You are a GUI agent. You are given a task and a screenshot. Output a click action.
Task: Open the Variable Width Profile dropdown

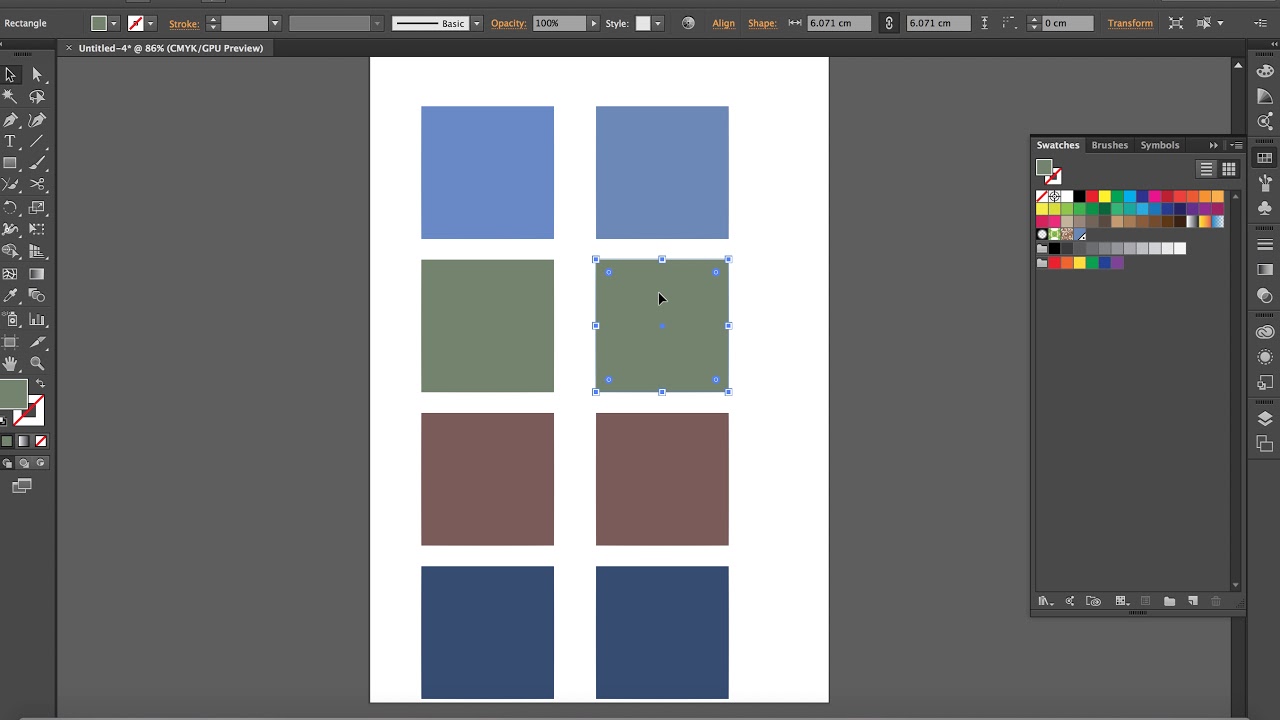click(x=376, y=23)
